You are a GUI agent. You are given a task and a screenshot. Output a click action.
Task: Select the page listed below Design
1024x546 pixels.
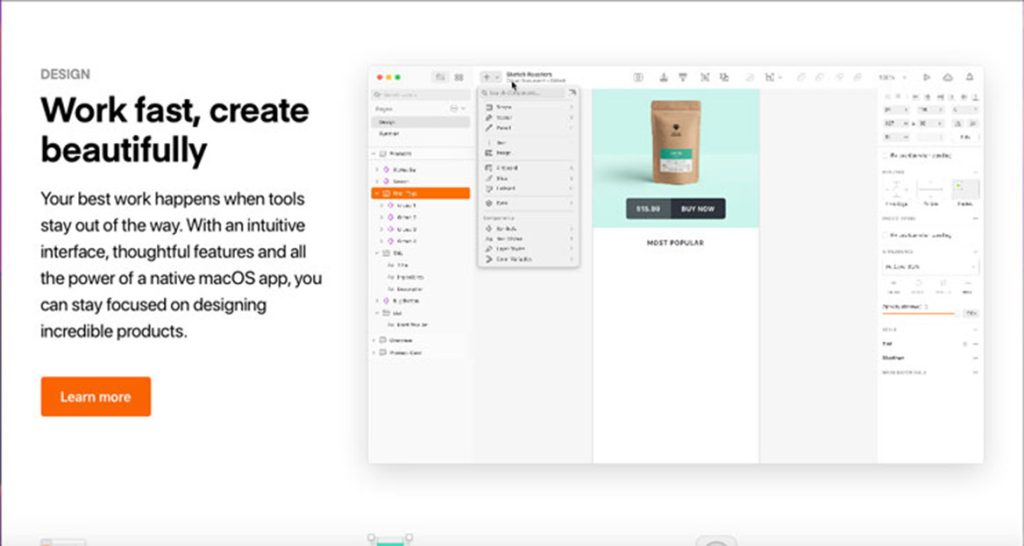[x=421, y=134]
